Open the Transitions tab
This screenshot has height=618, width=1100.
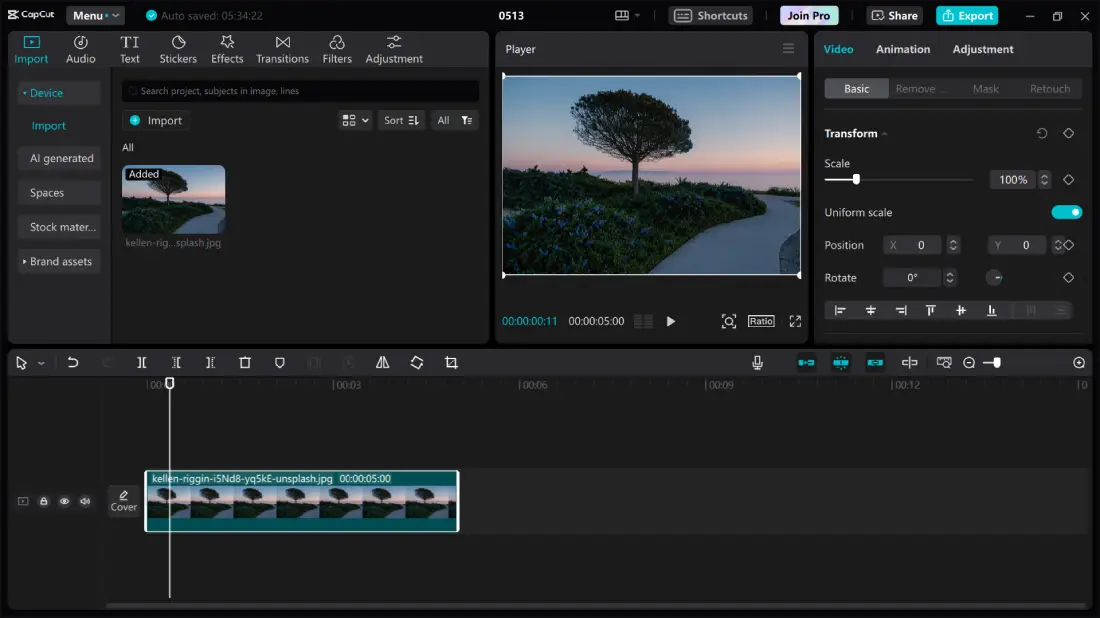[x=282, y=49]
